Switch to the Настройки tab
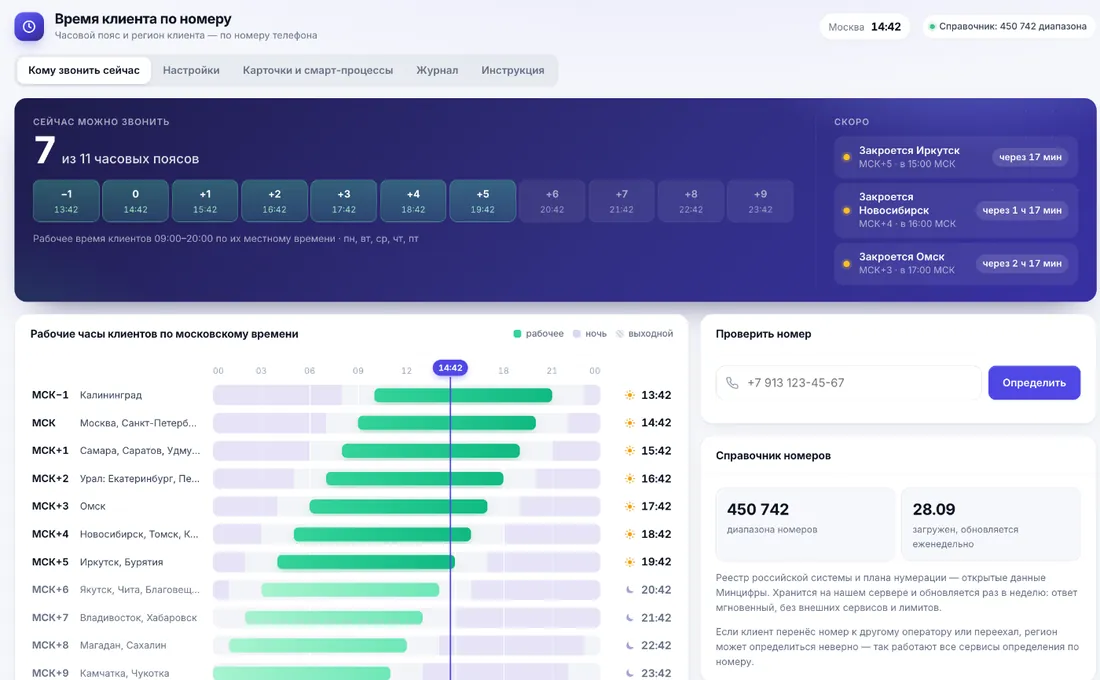 pyautogui.click(x=191, y=70)
